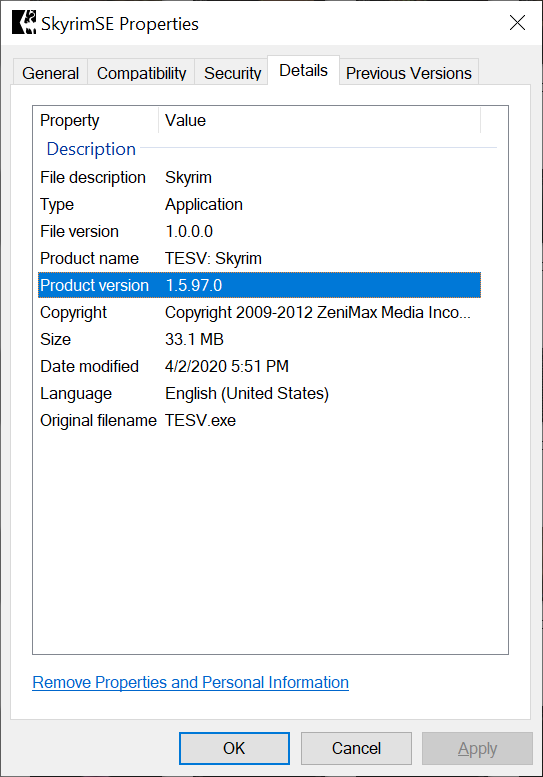543x777 pixels.
Task: Close the SkyrimSE Properties dialog
Action: click(x=517, y=22)
